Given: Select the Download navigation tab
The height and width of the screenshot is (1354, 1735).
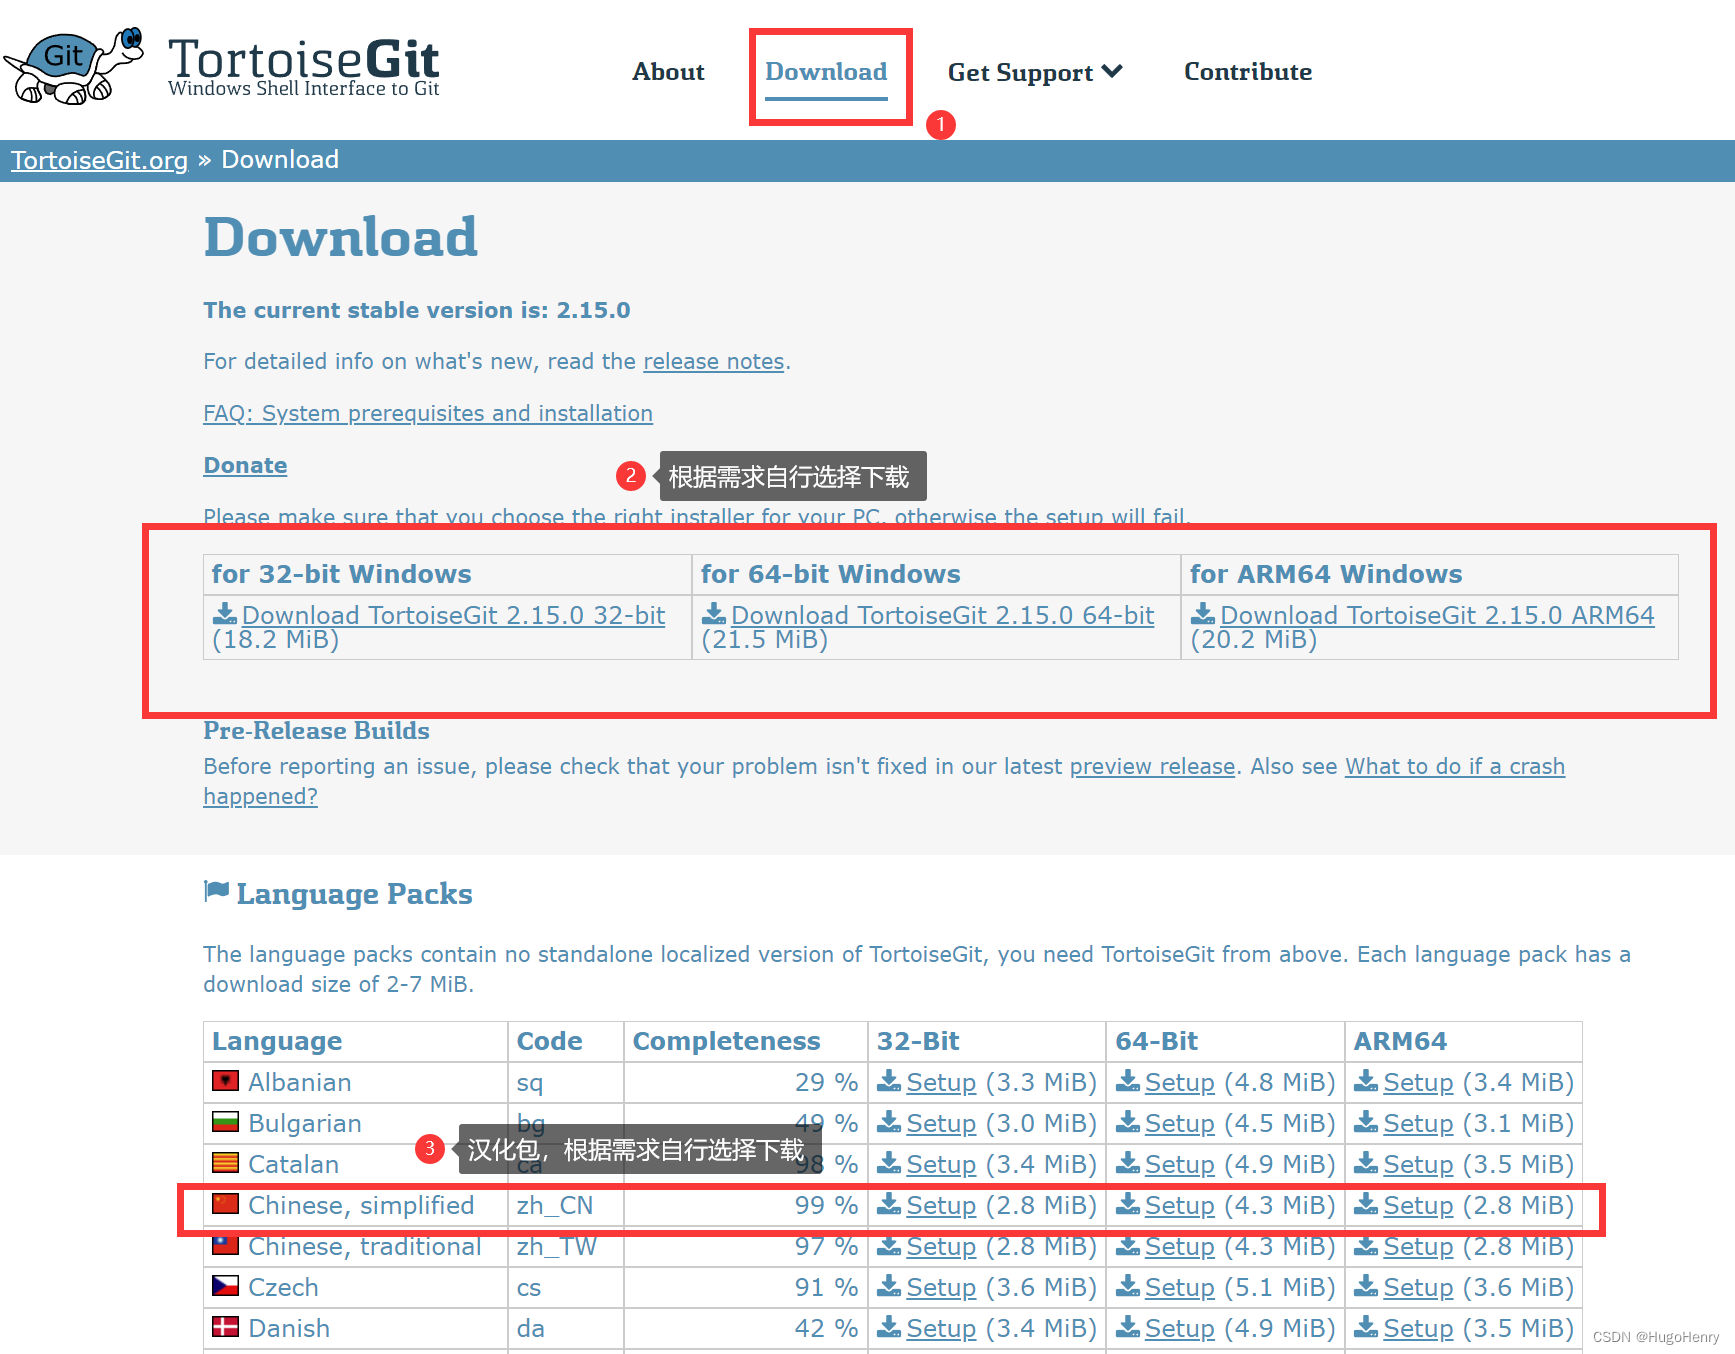Looking at the screenshot, I should (x=826, y=72).
